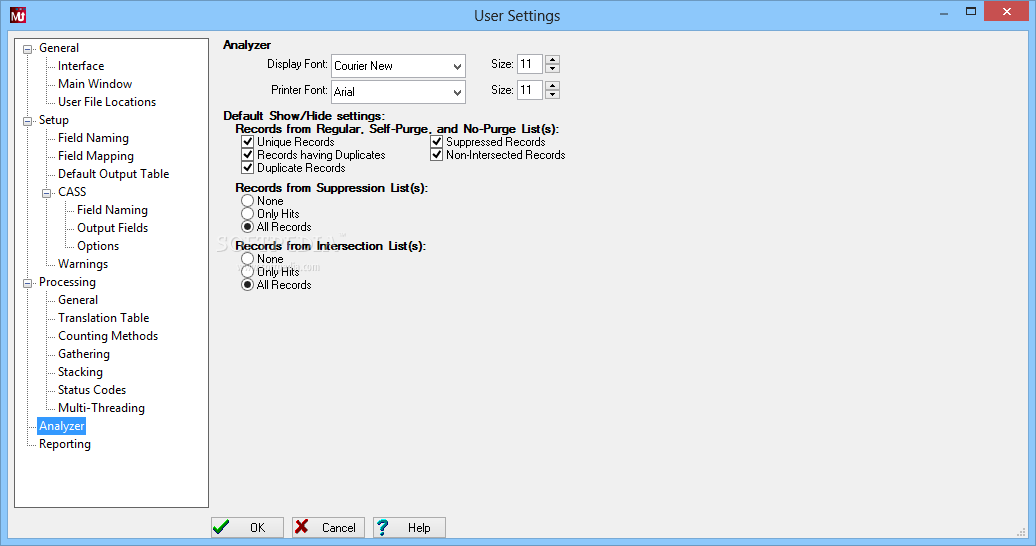Increase the Display Font size

[x=553, y=59]
